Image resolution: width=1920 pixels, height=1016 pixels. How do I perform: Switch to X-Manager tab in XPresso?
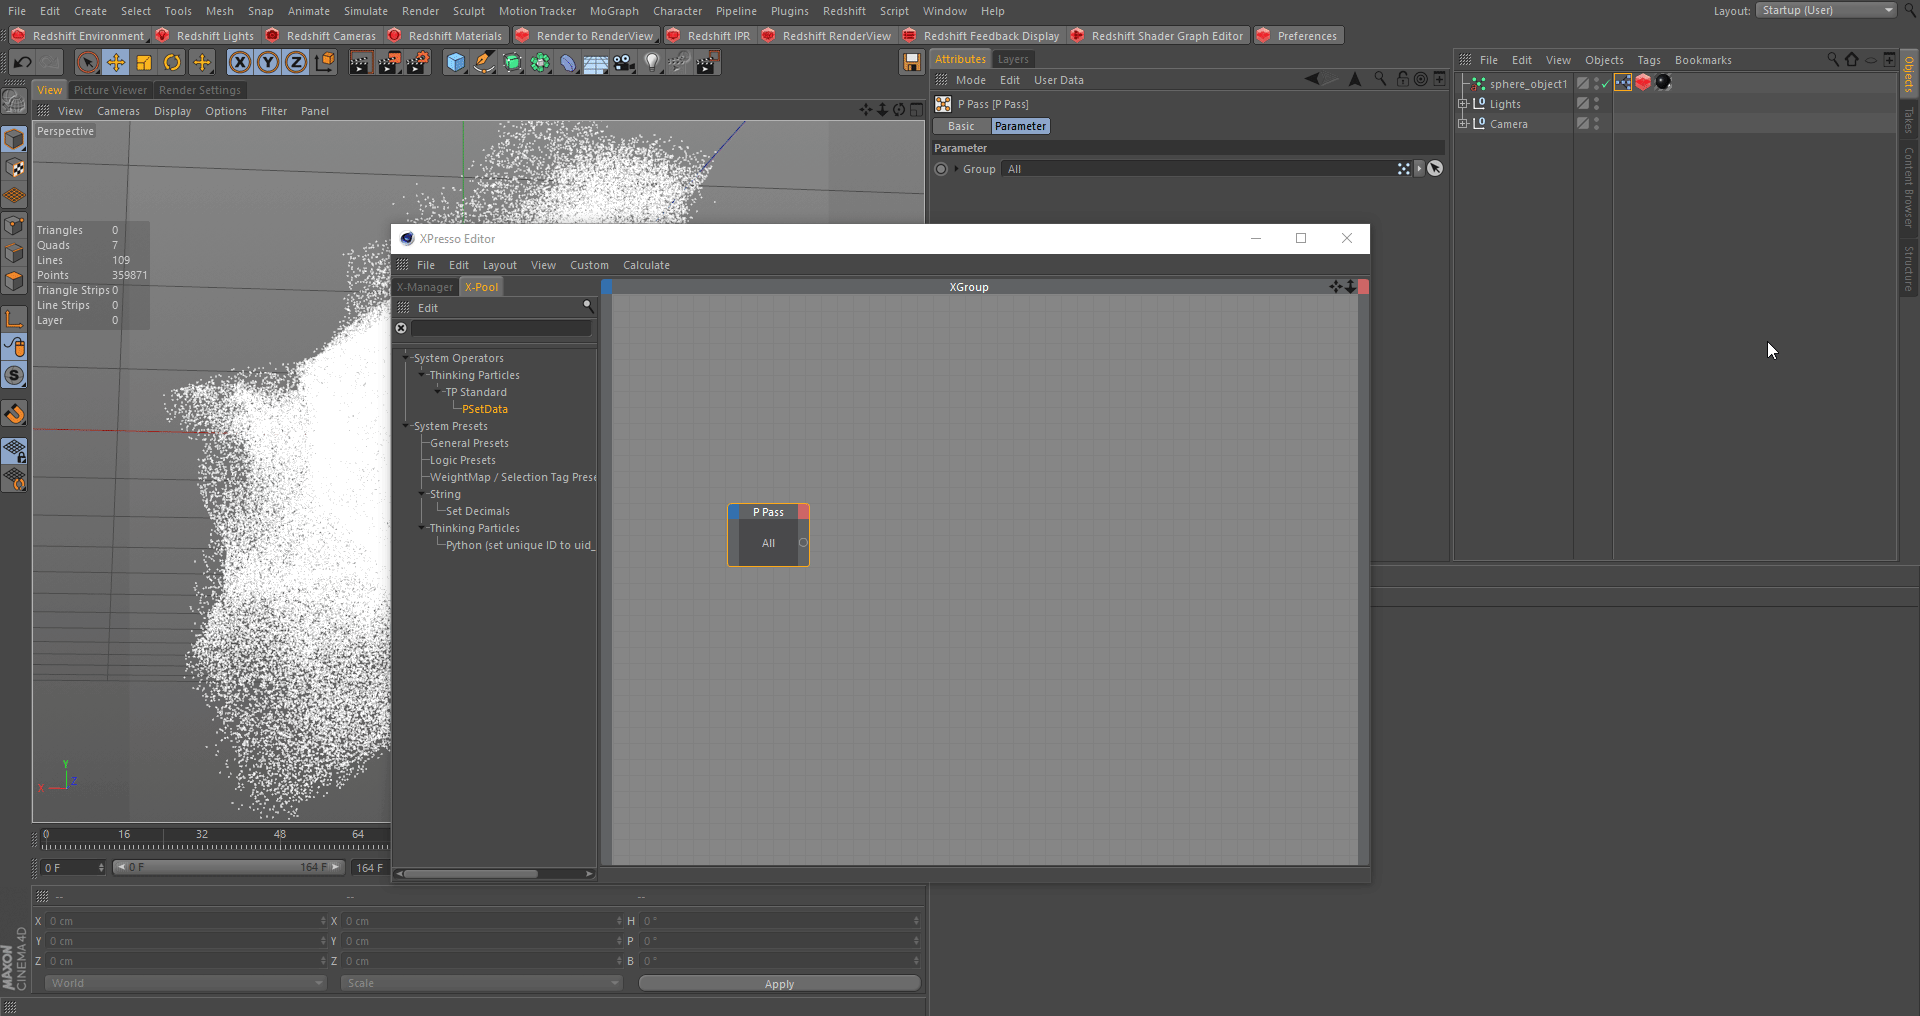click(x=425, y=287)
